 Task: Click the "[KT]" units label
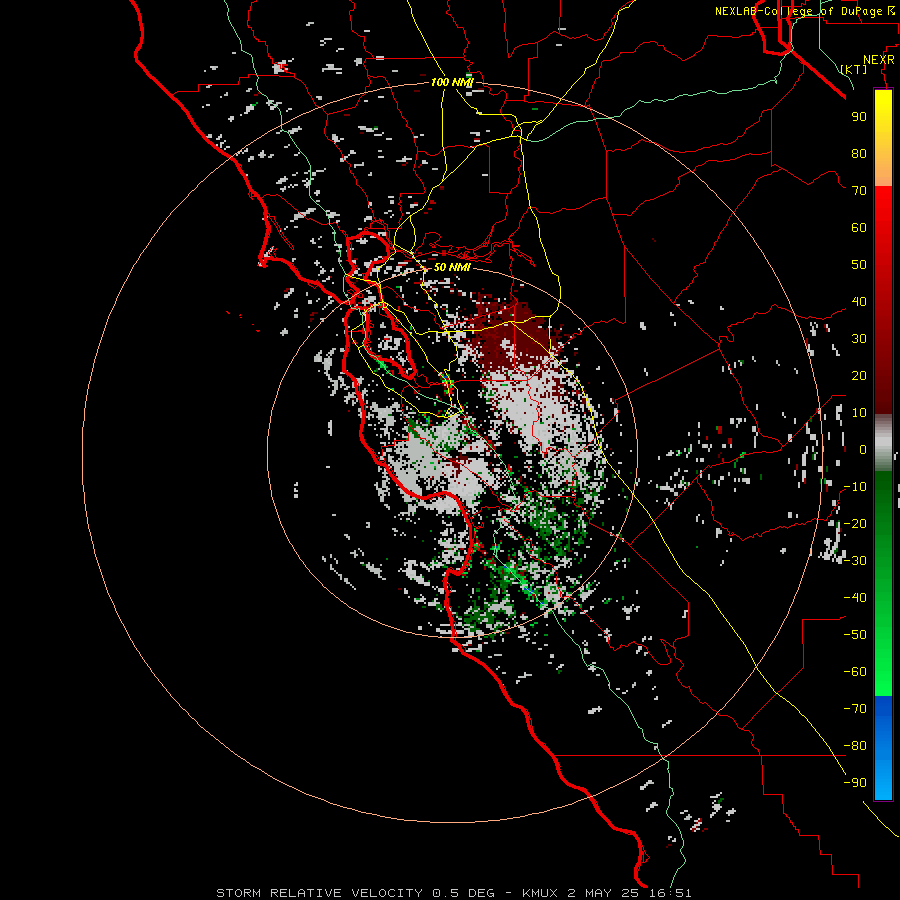[x=854, y=69]
